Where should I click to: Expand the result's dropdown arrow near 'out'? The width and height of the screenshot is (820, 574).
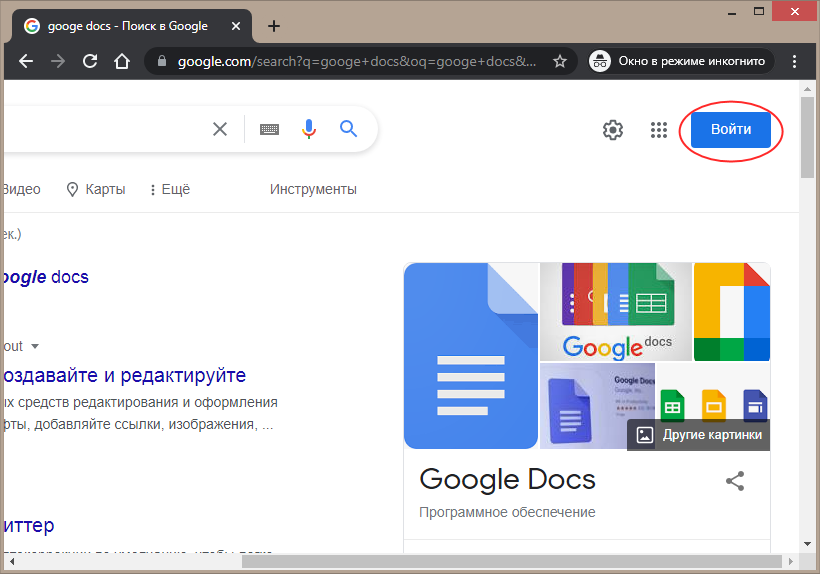tap(35, 346)
